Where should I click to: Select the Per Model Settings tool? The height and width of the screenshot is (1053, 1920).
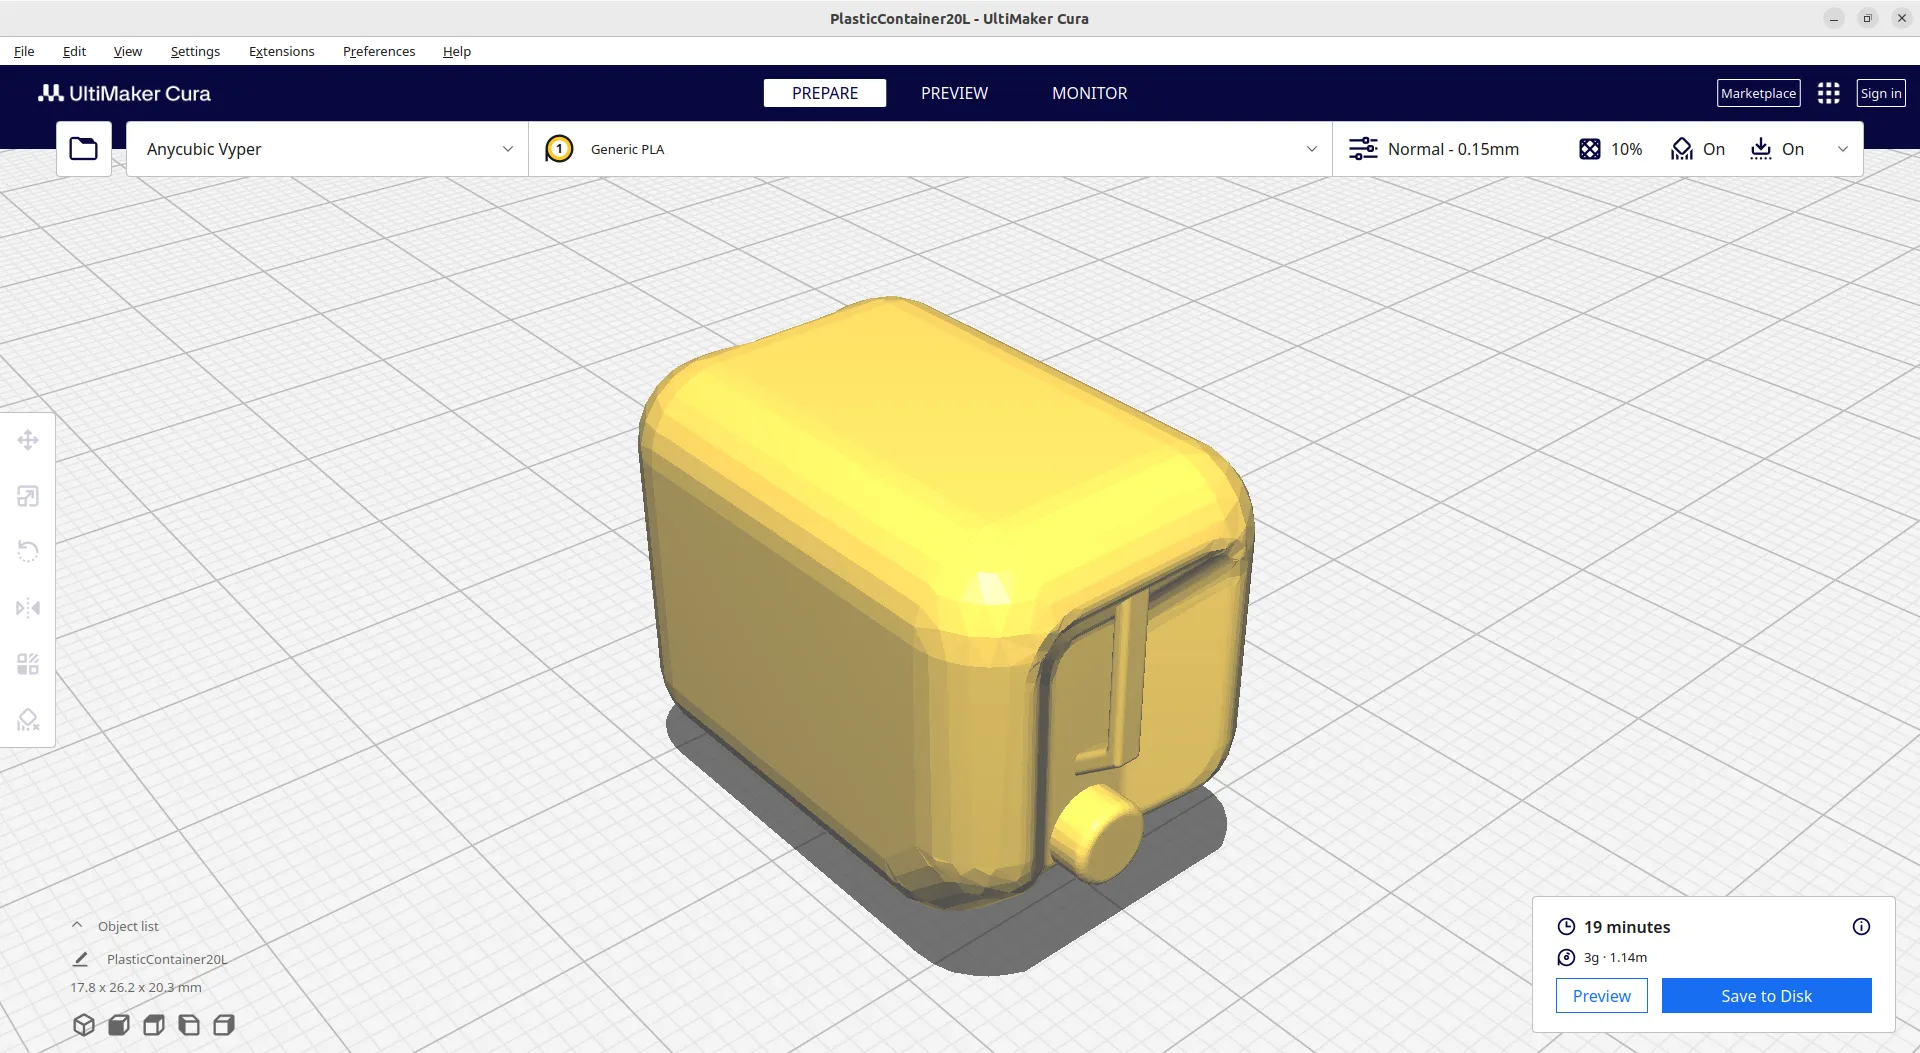(x=28, y=664)
